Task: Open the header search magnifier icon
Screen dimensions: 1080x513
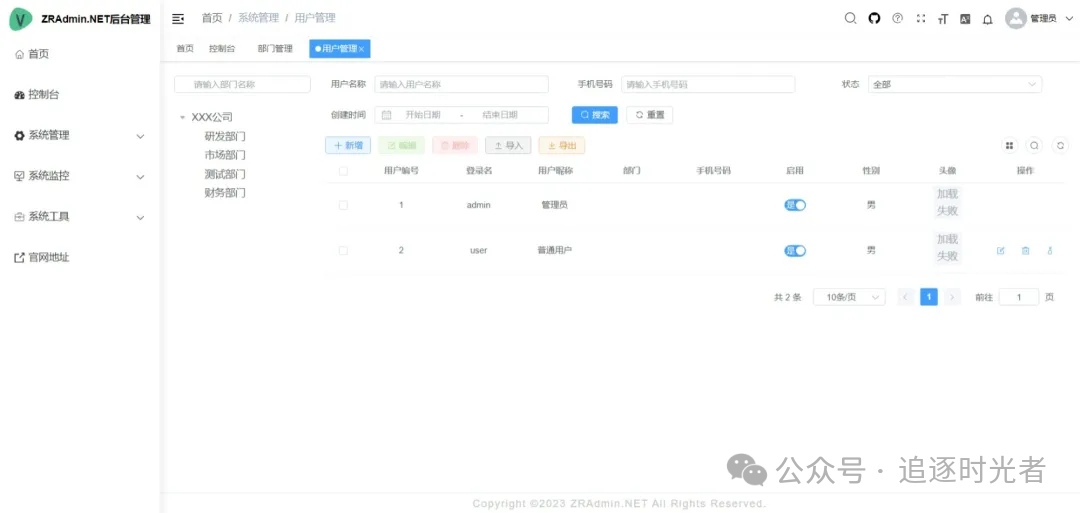Action: point(851,19)
